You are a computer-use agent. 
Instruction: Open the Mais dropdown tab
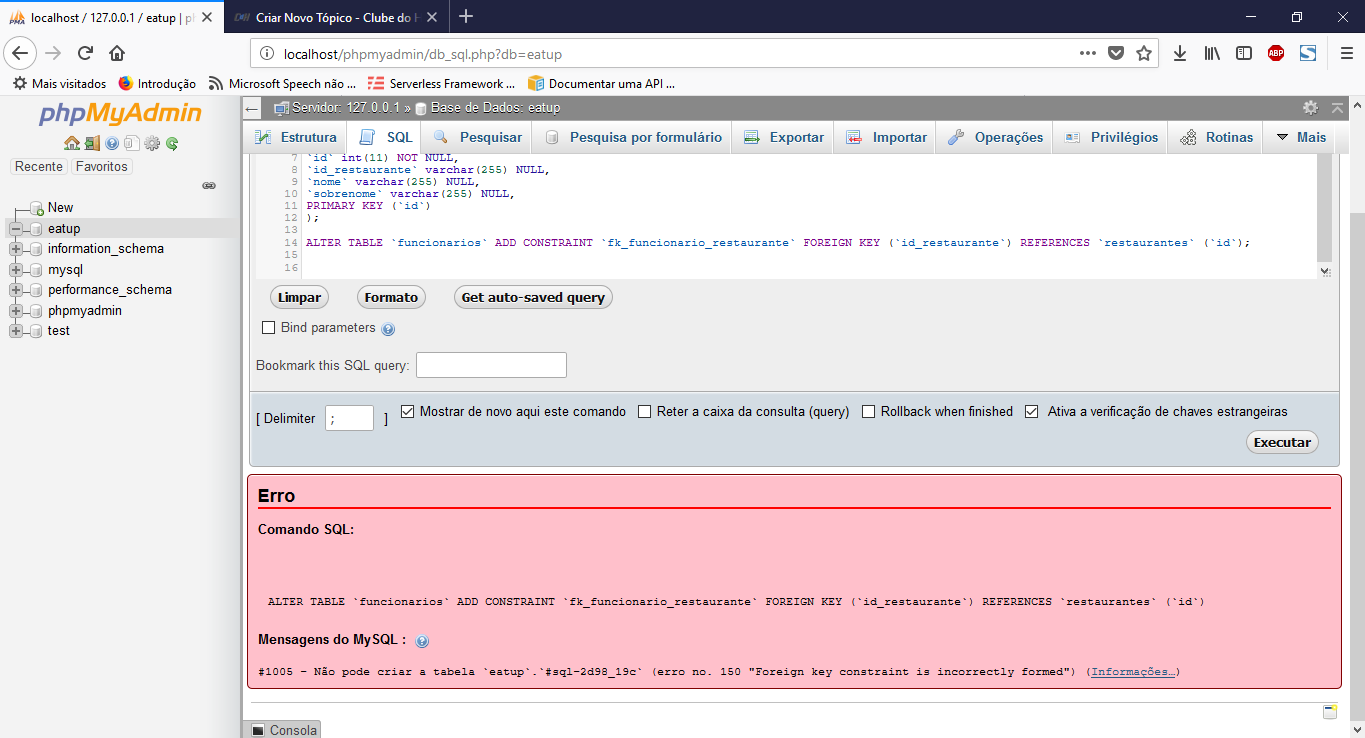pyautogui.click(x=1300, y=137)
